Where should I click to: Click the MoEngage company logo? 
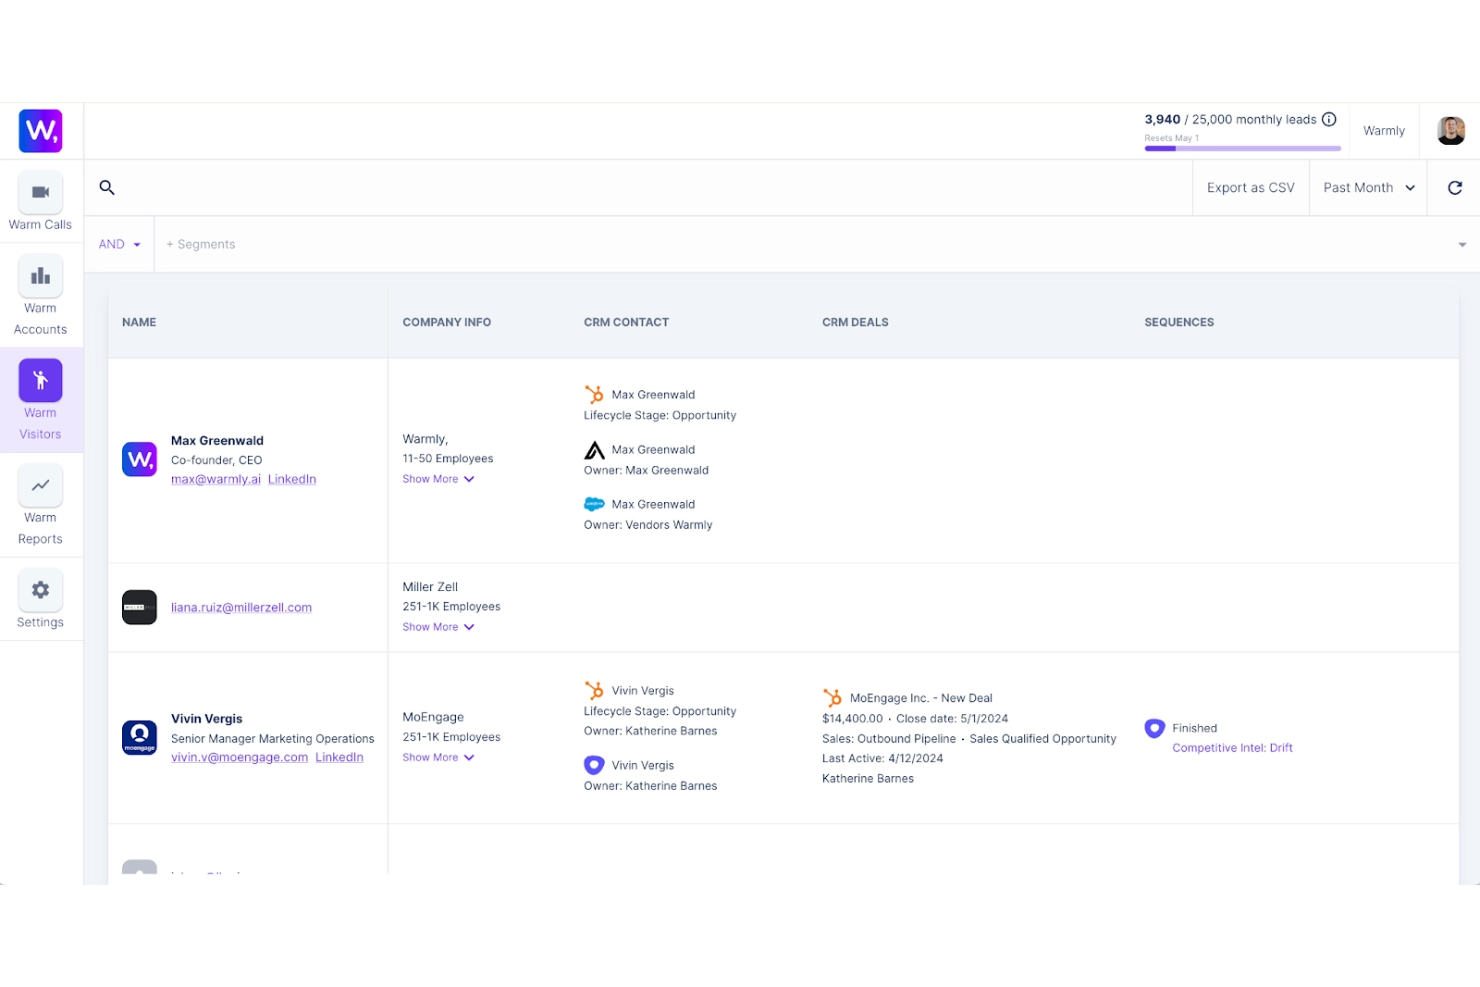[139, 738]
